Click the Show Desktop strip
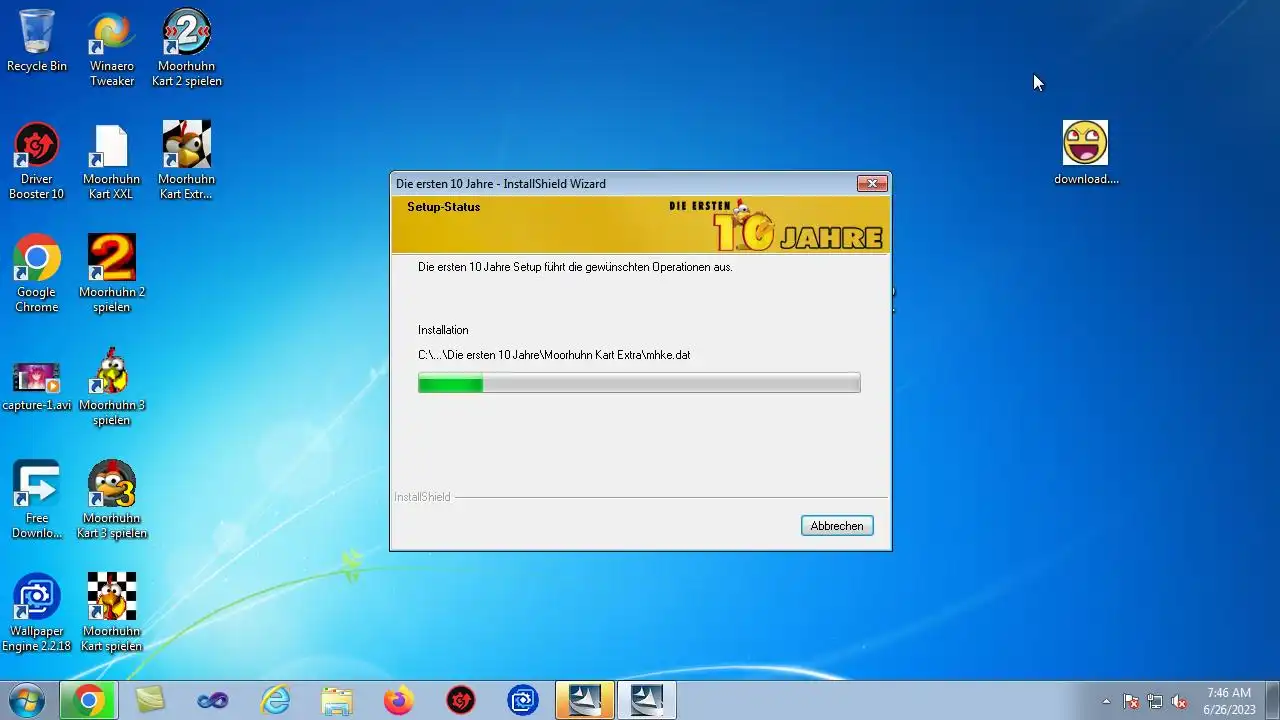 click(x=1272, y=701)
